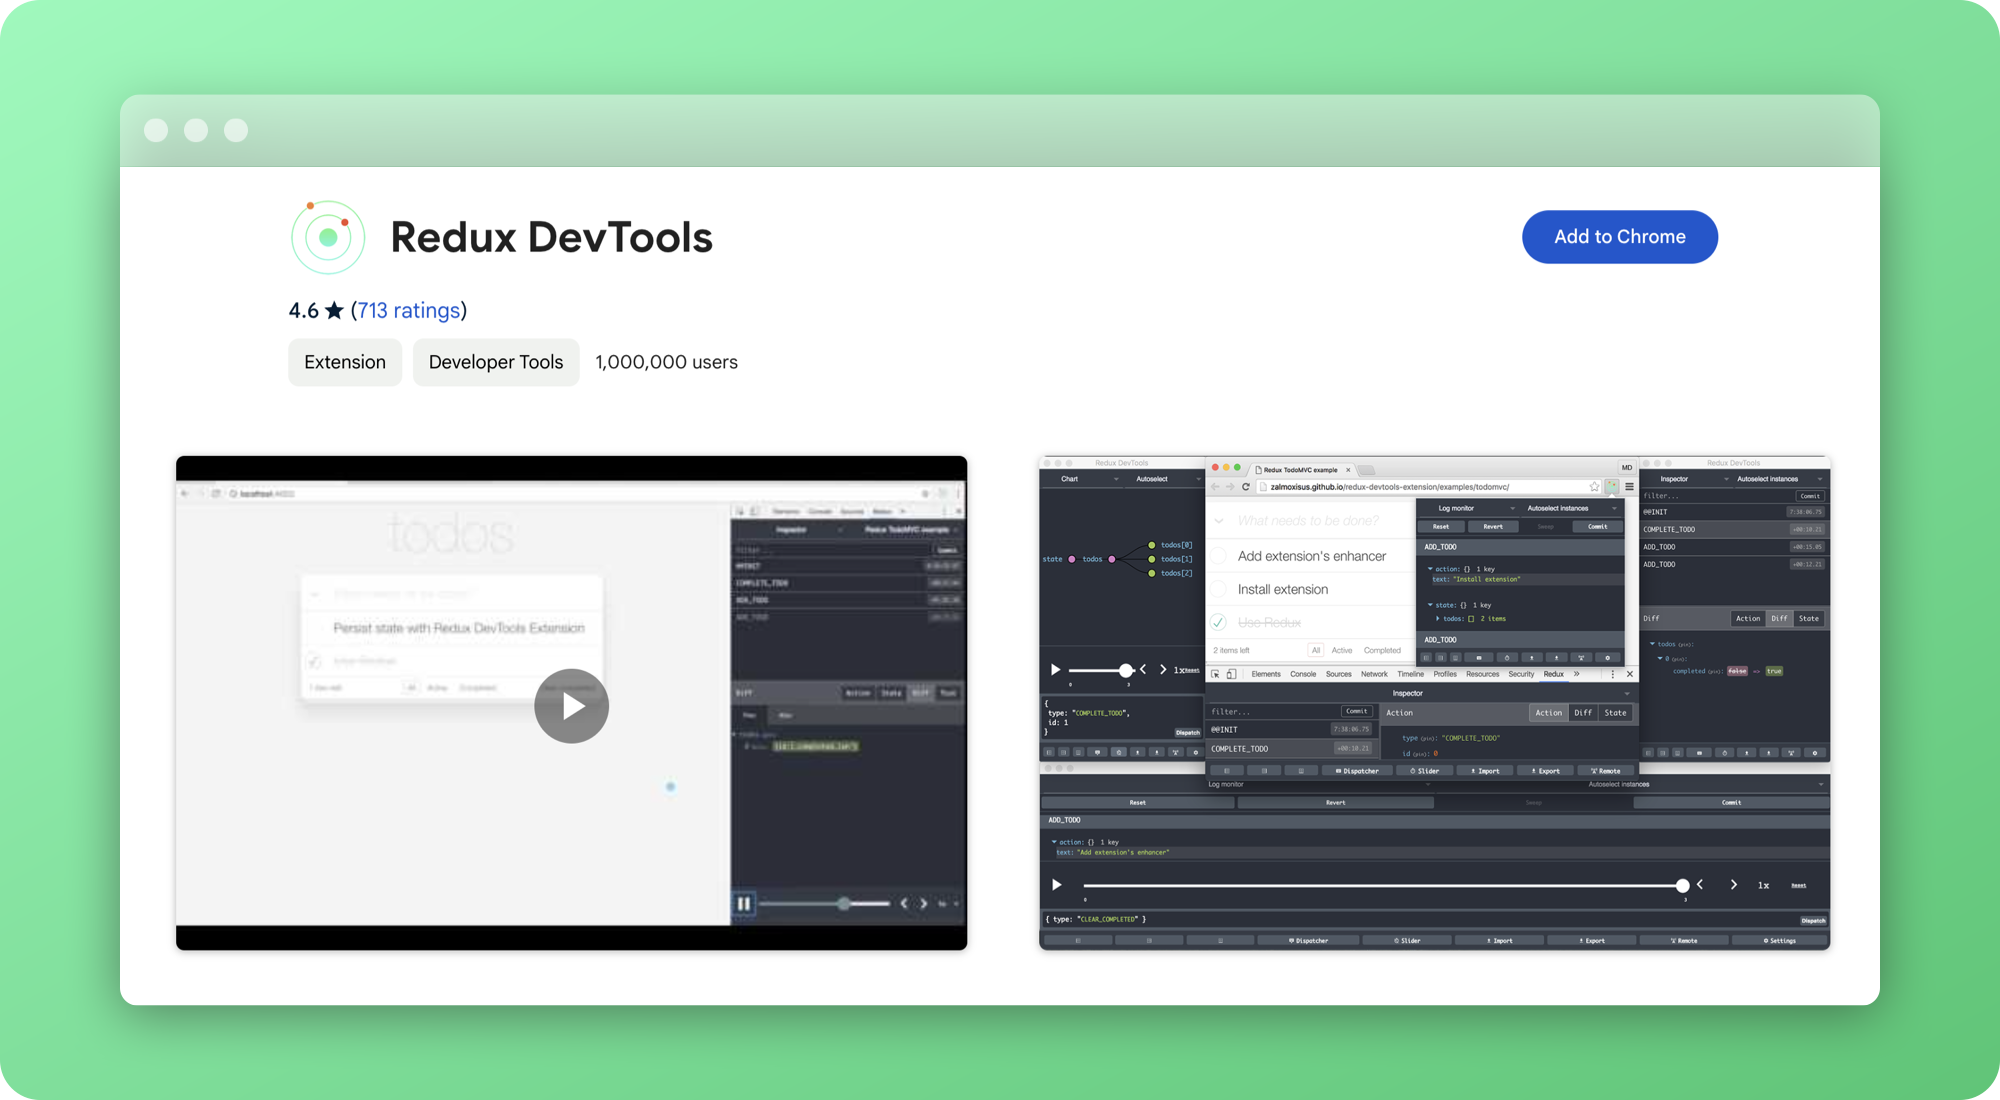Image resolution: width=2000 pixels, height=1100 pixels.
Task: Click the device toolbar icon in DevTools
Action: 1232,674
